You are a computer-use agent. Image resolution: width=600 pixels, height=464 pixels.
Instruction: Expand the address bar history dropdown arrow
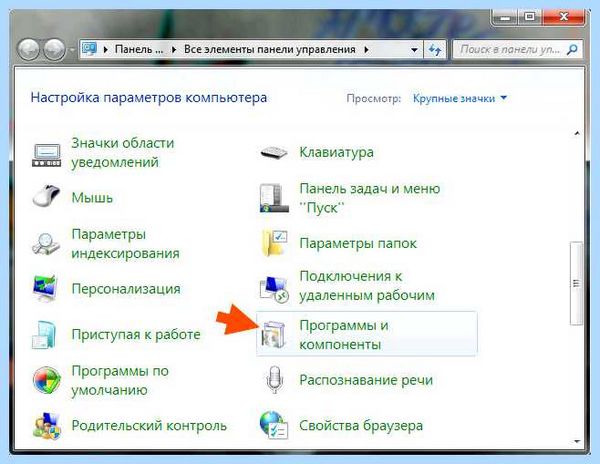414,50
